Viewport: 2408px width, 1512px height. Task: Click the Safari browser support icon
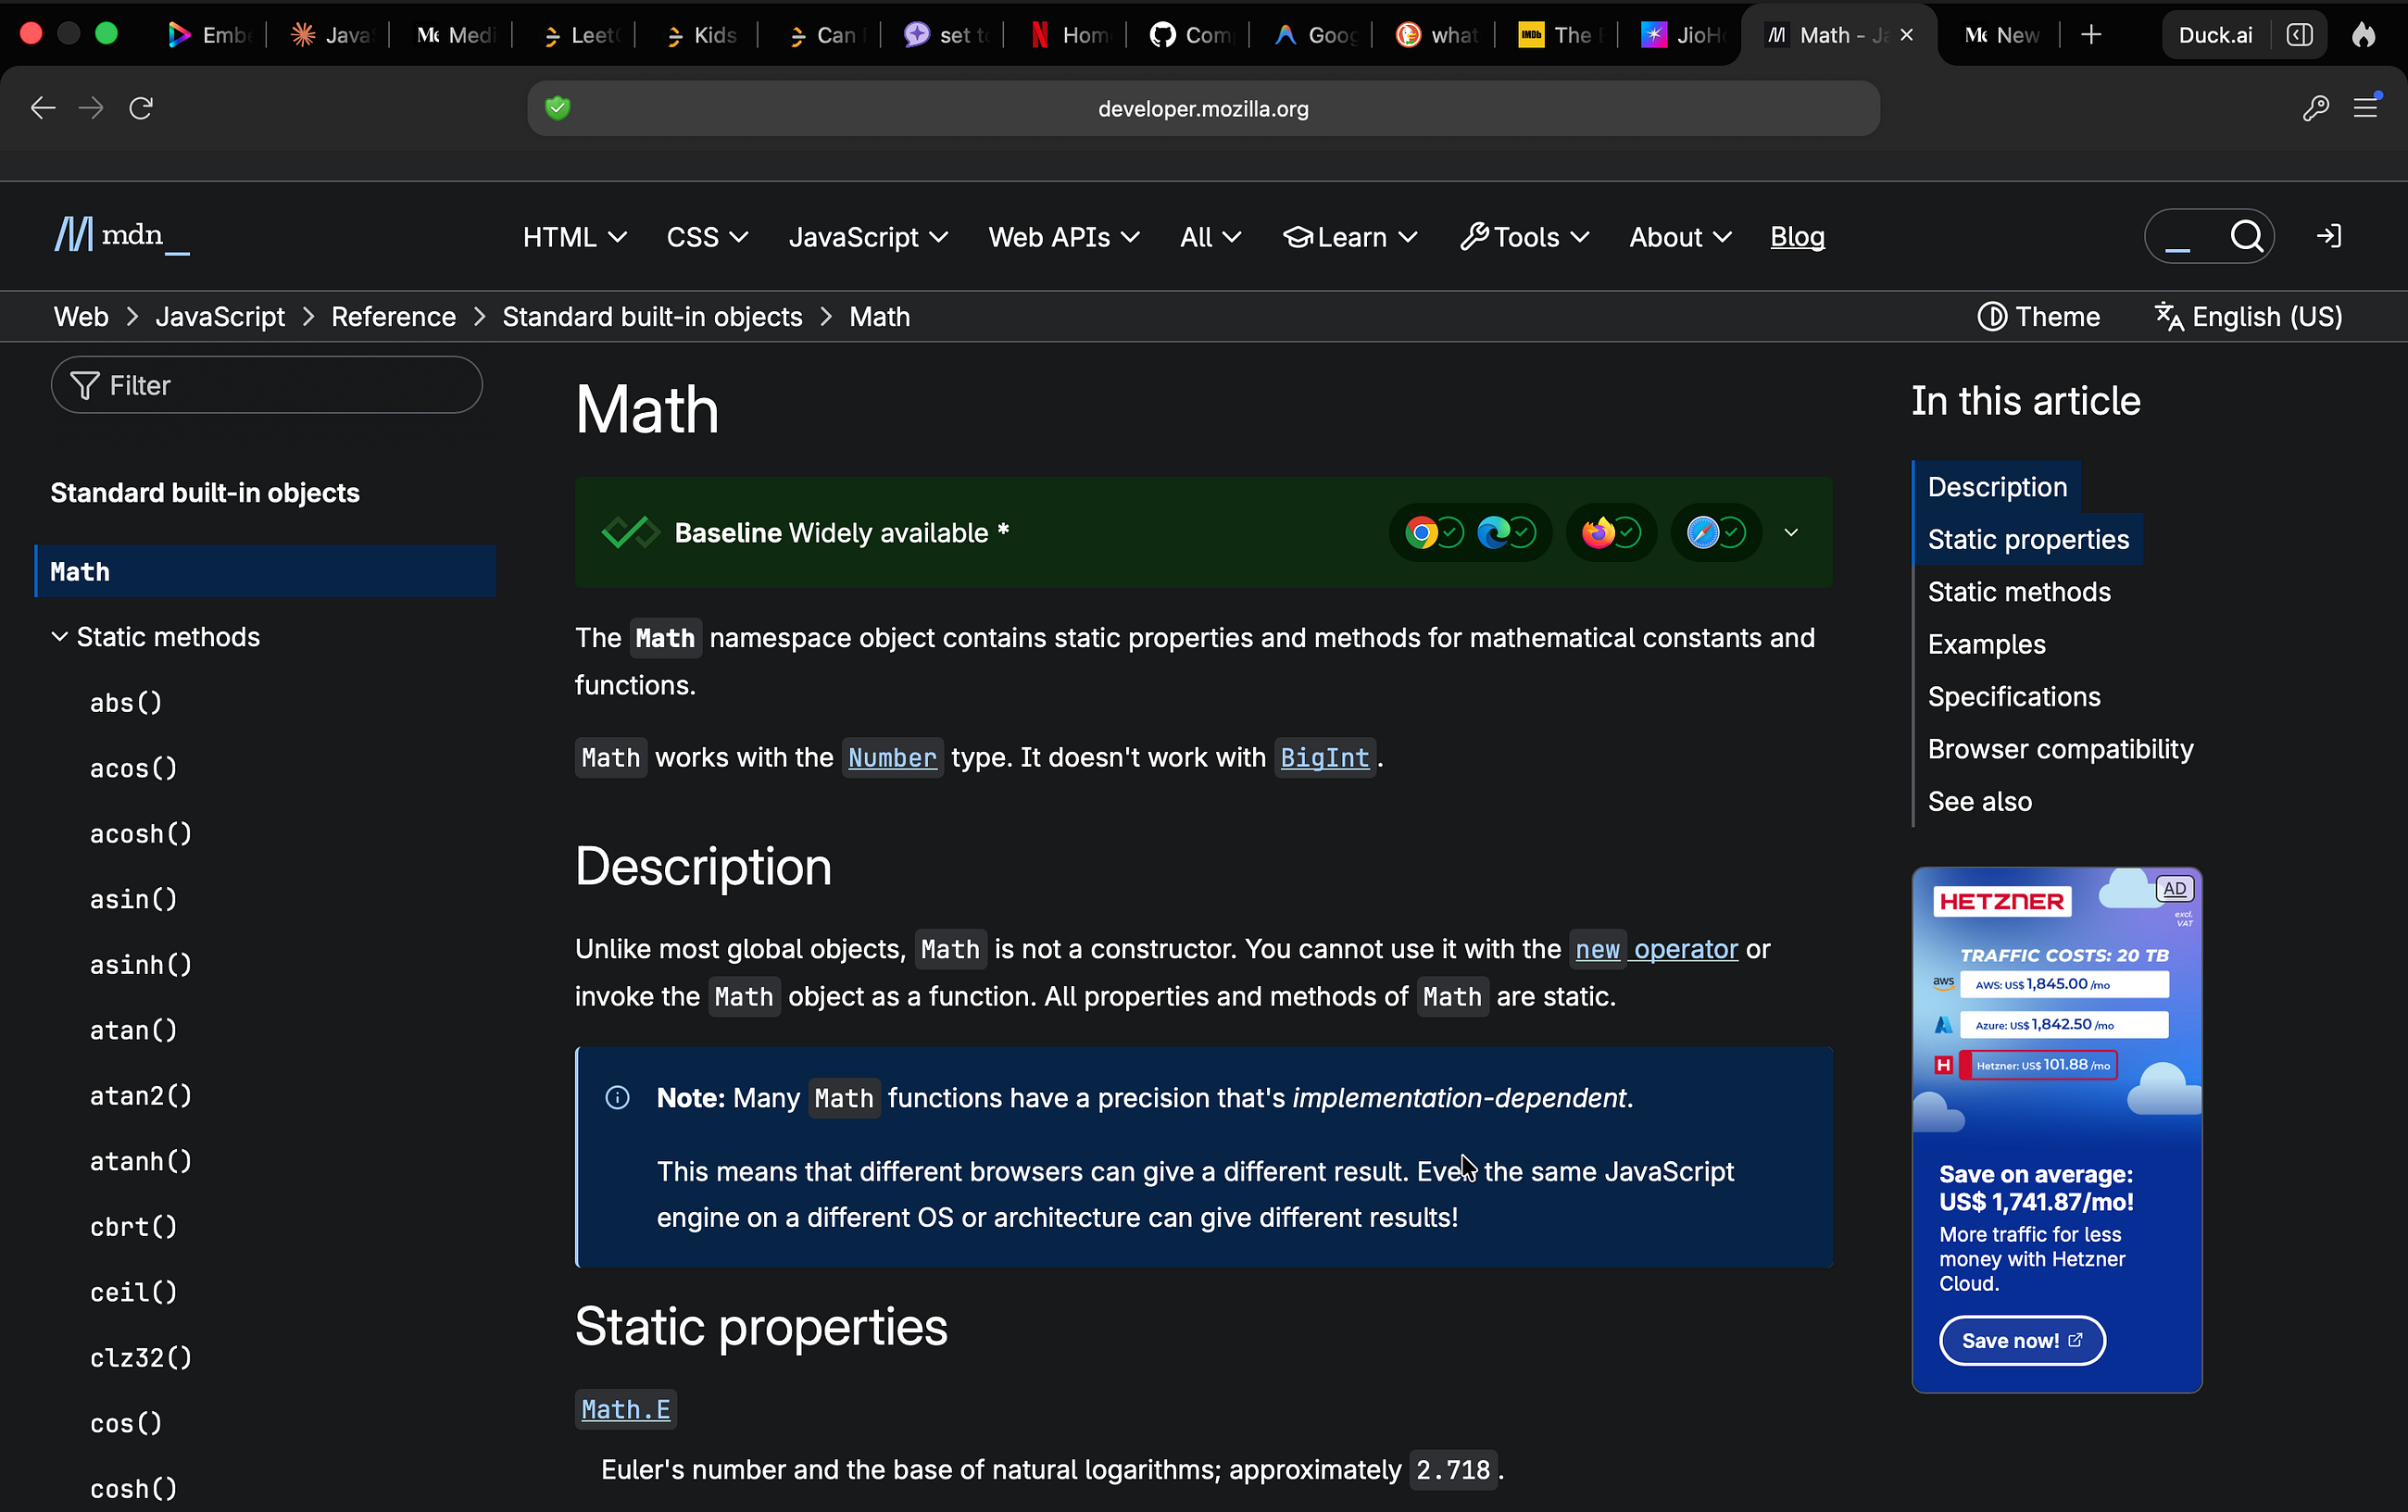(1703, 533)
